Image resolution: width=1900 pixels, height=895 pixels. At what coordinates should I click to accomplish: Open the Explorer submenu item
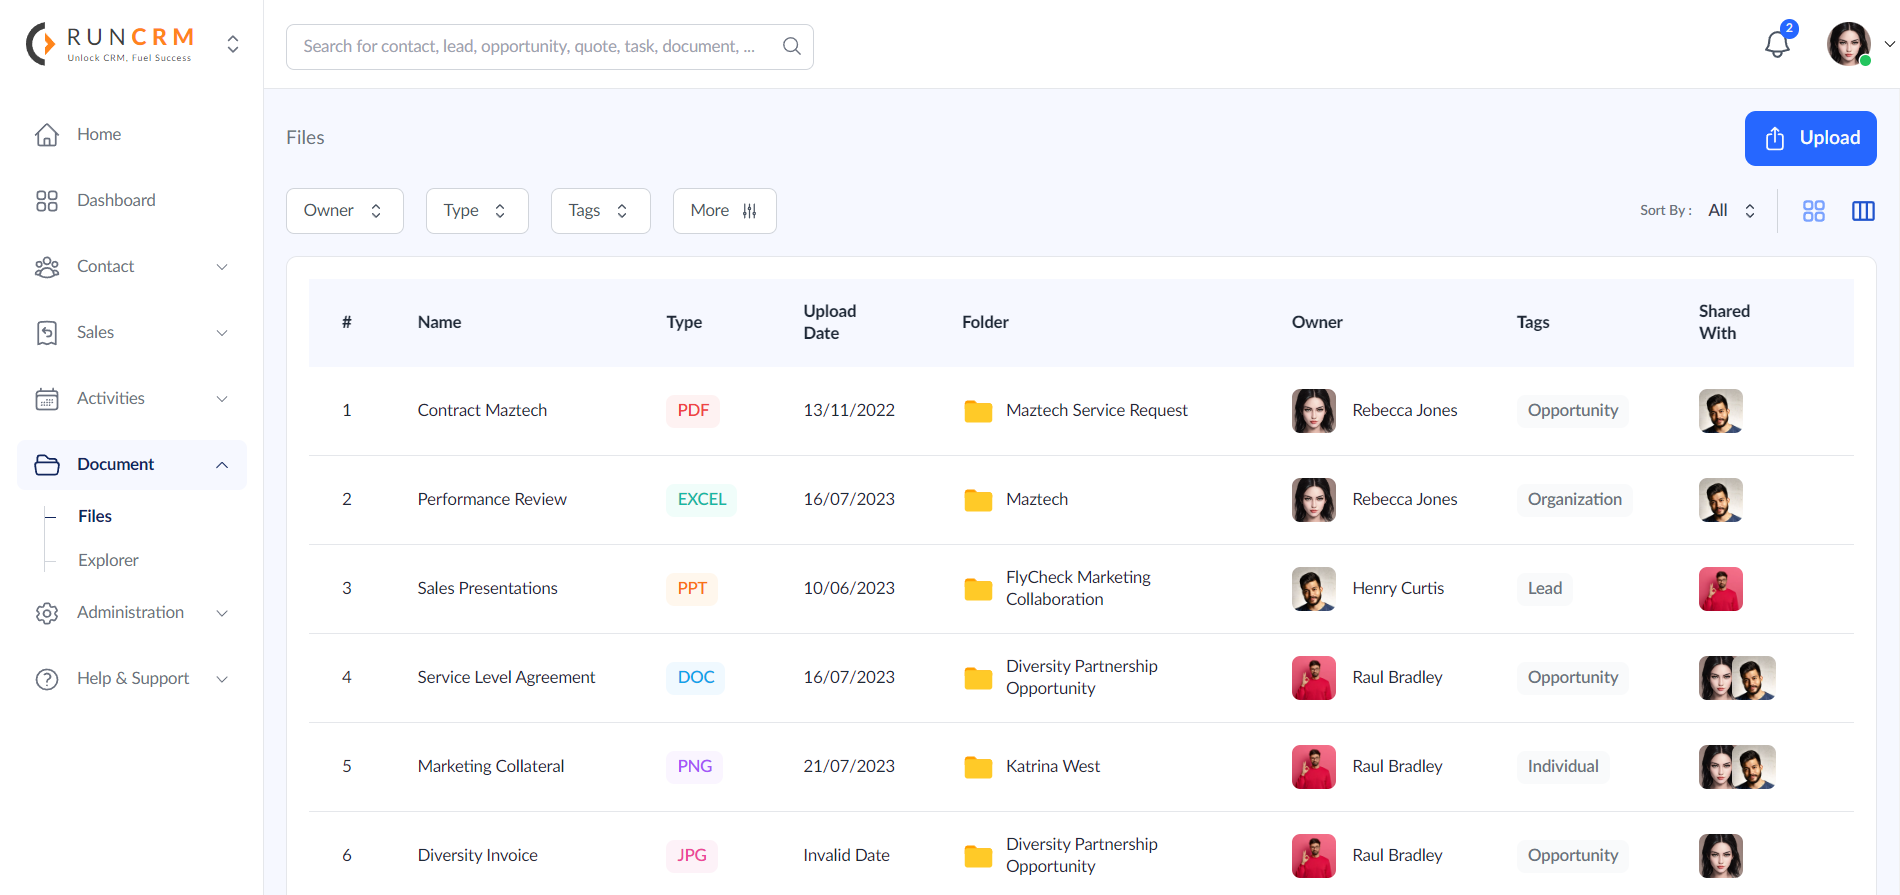coord(108,560)
